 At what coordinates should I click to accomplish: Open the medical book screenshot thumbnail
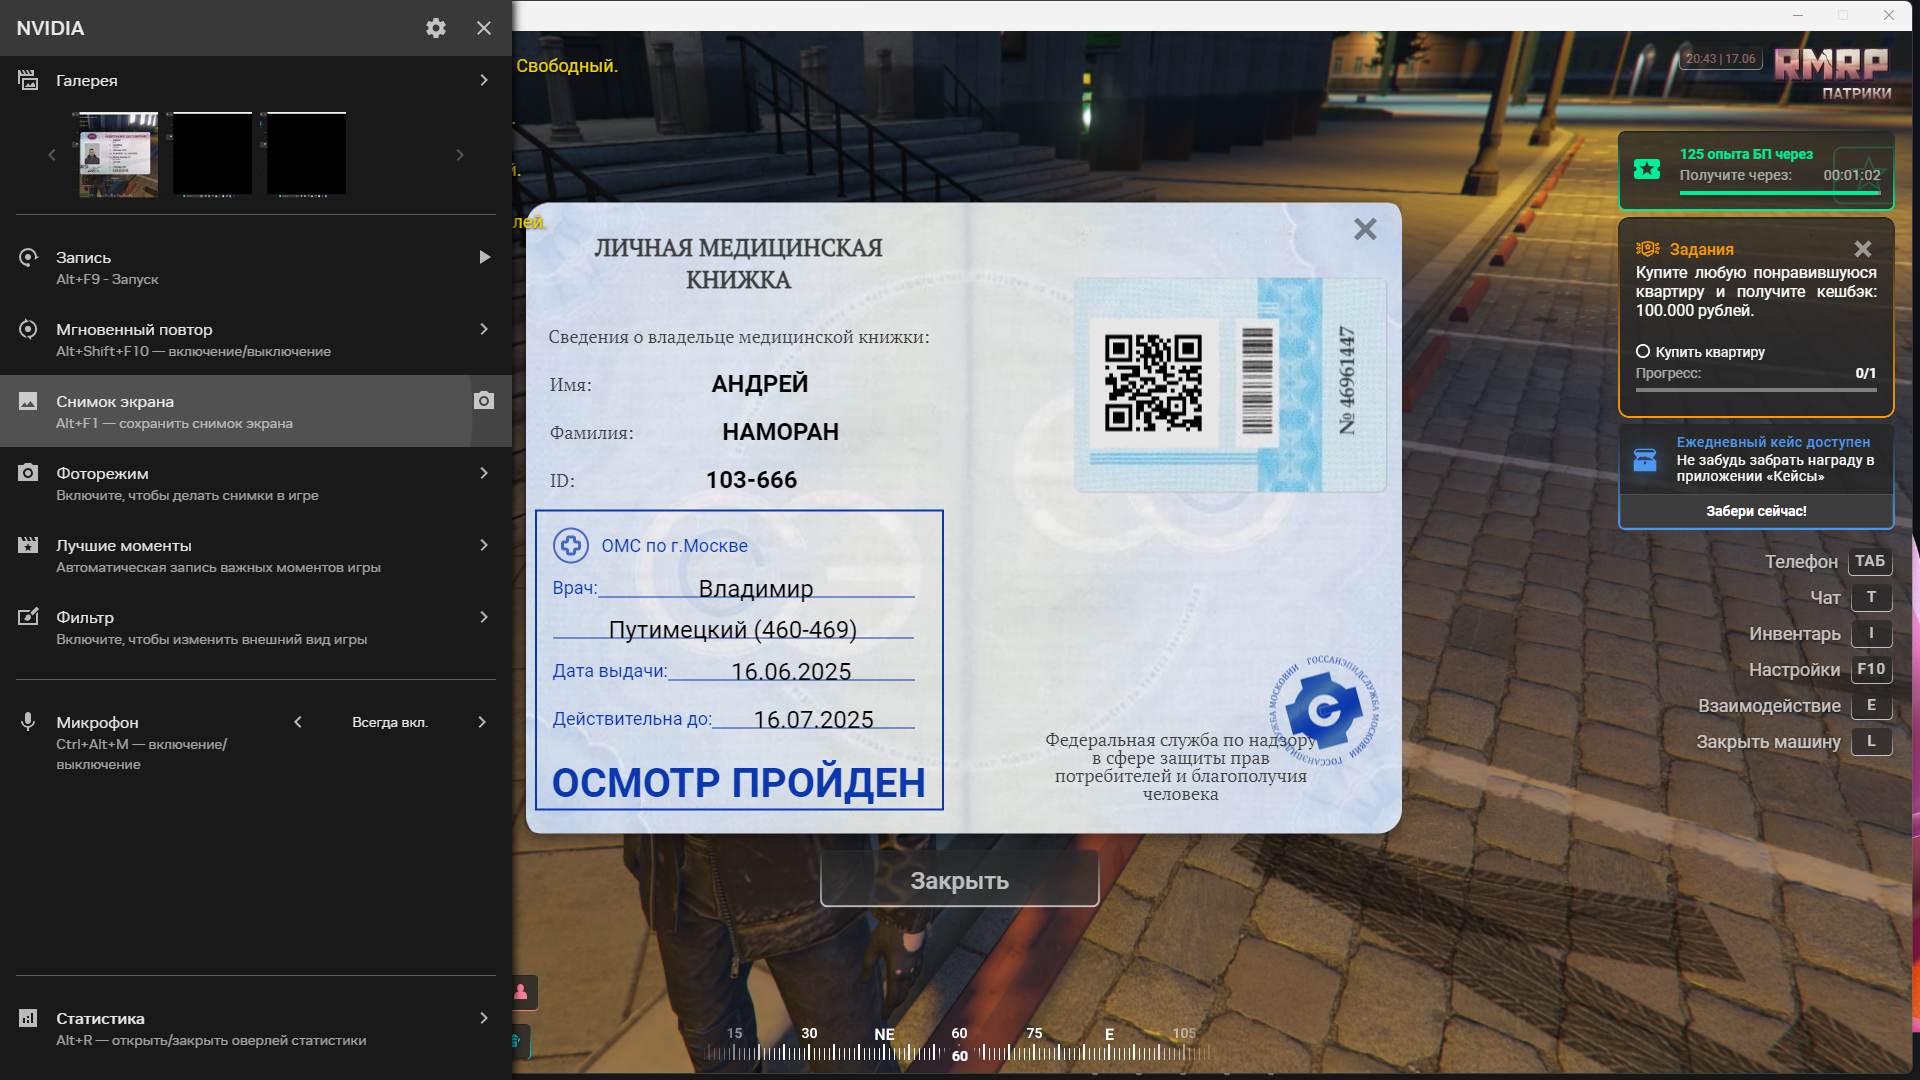[x=118, y=154]
